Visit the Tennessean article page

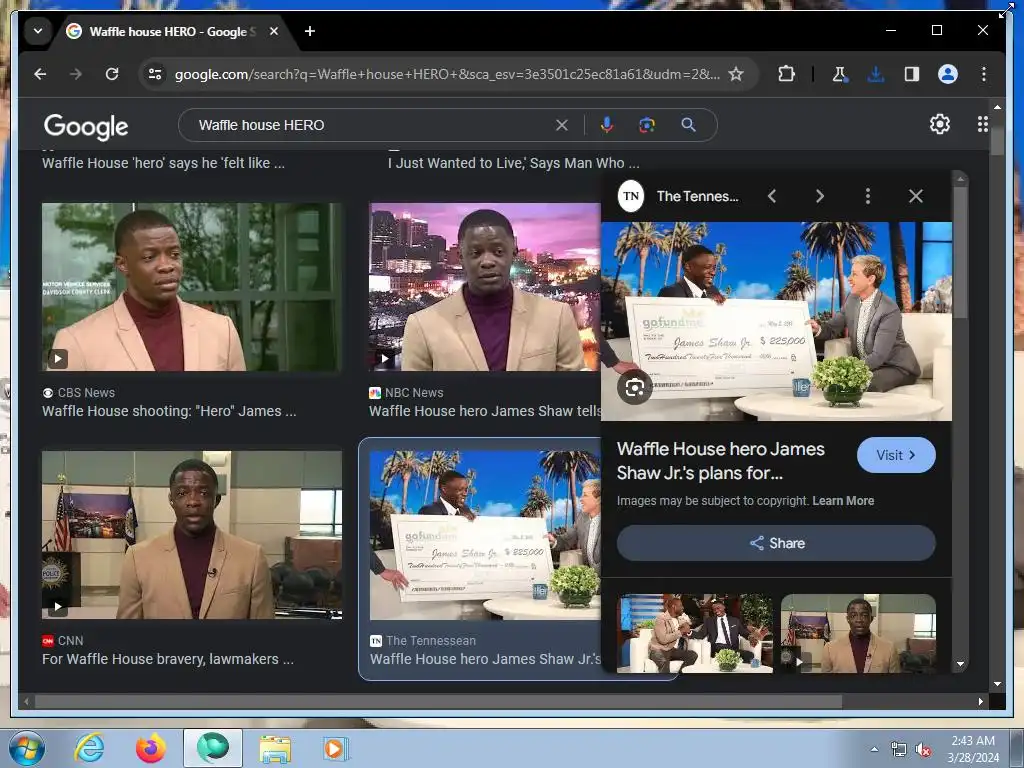point(896,455)
